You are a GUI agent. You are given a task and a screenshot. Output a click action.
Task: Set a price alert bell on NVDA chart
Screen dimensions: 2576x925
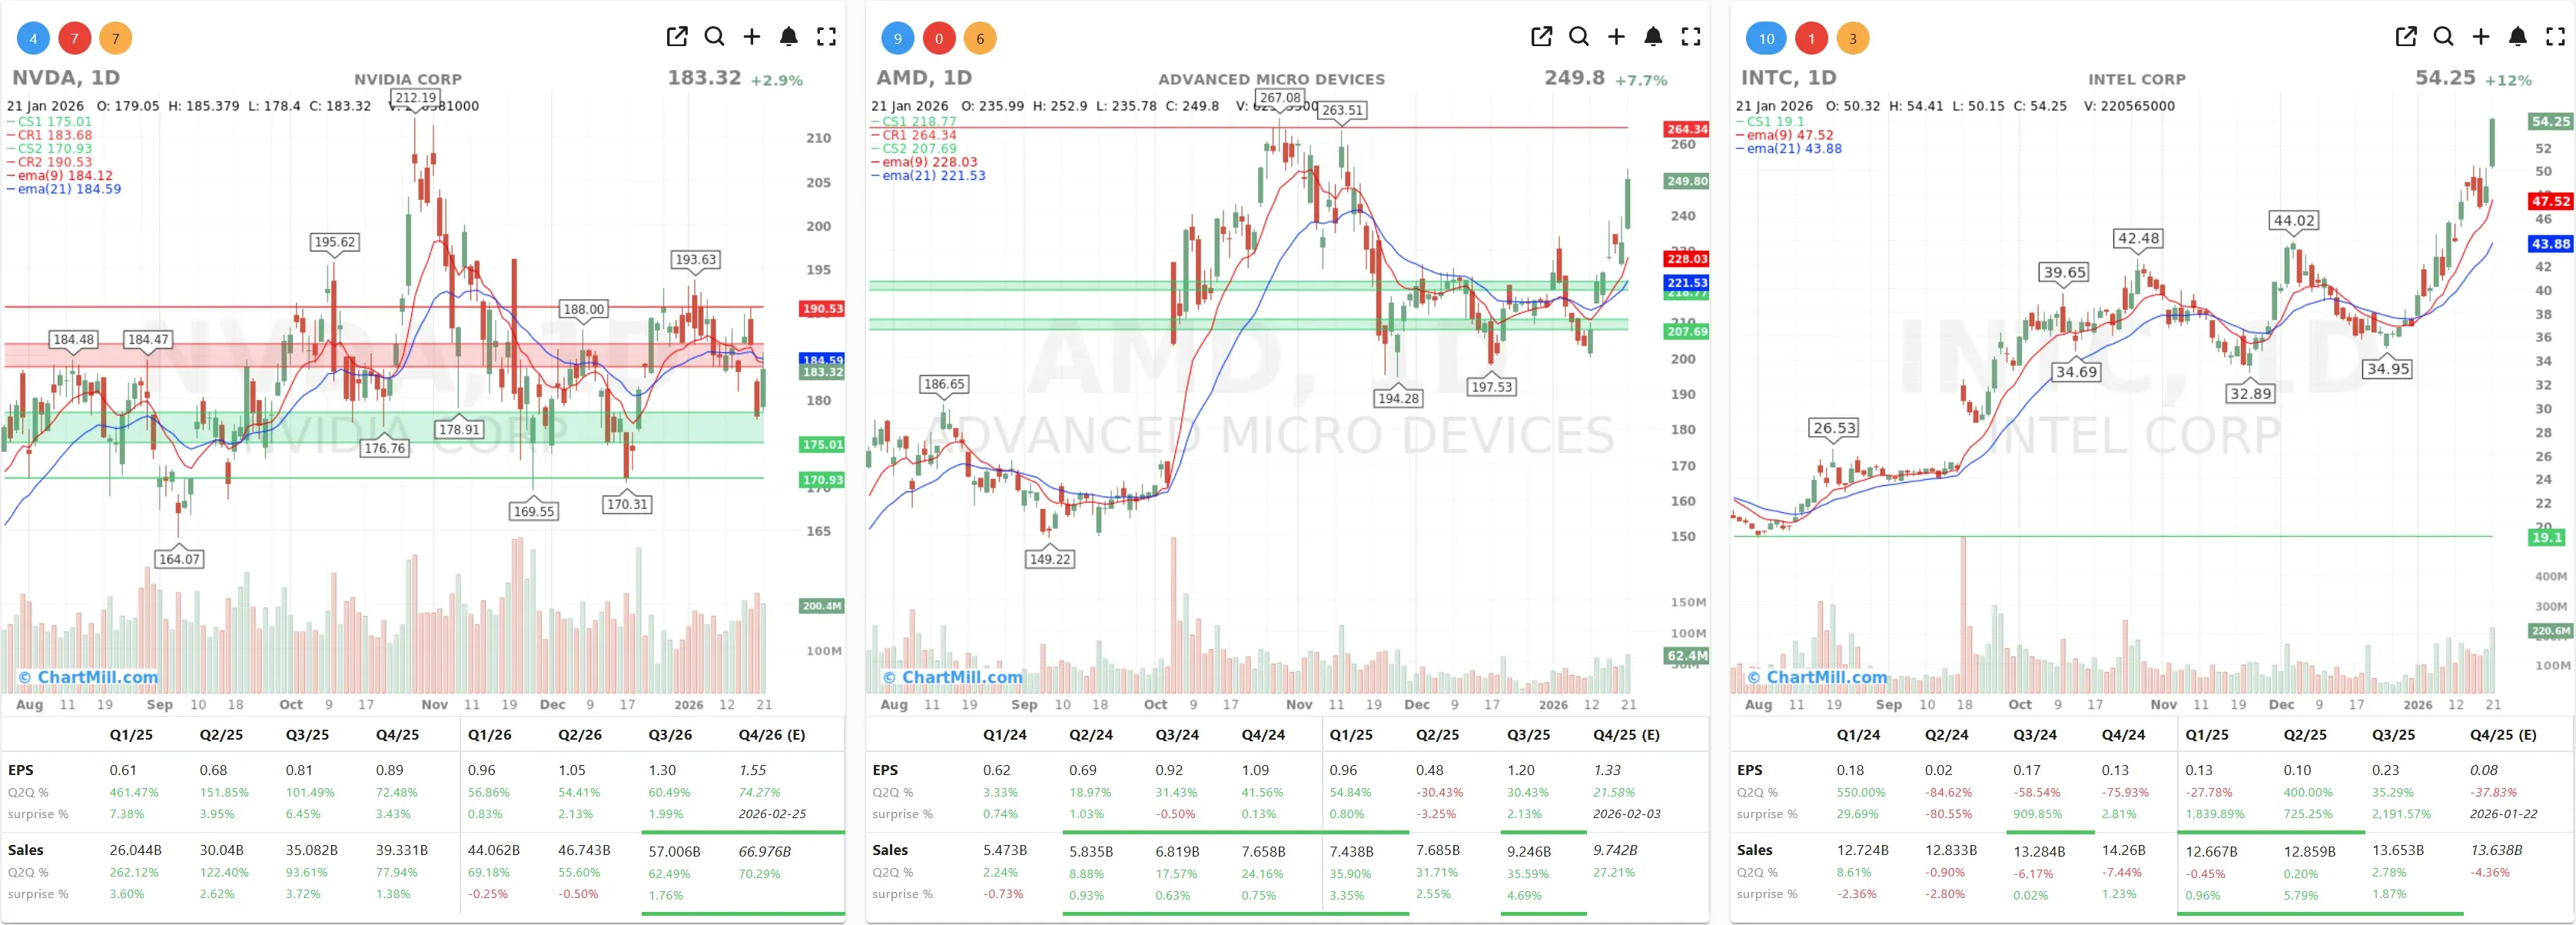789,37
